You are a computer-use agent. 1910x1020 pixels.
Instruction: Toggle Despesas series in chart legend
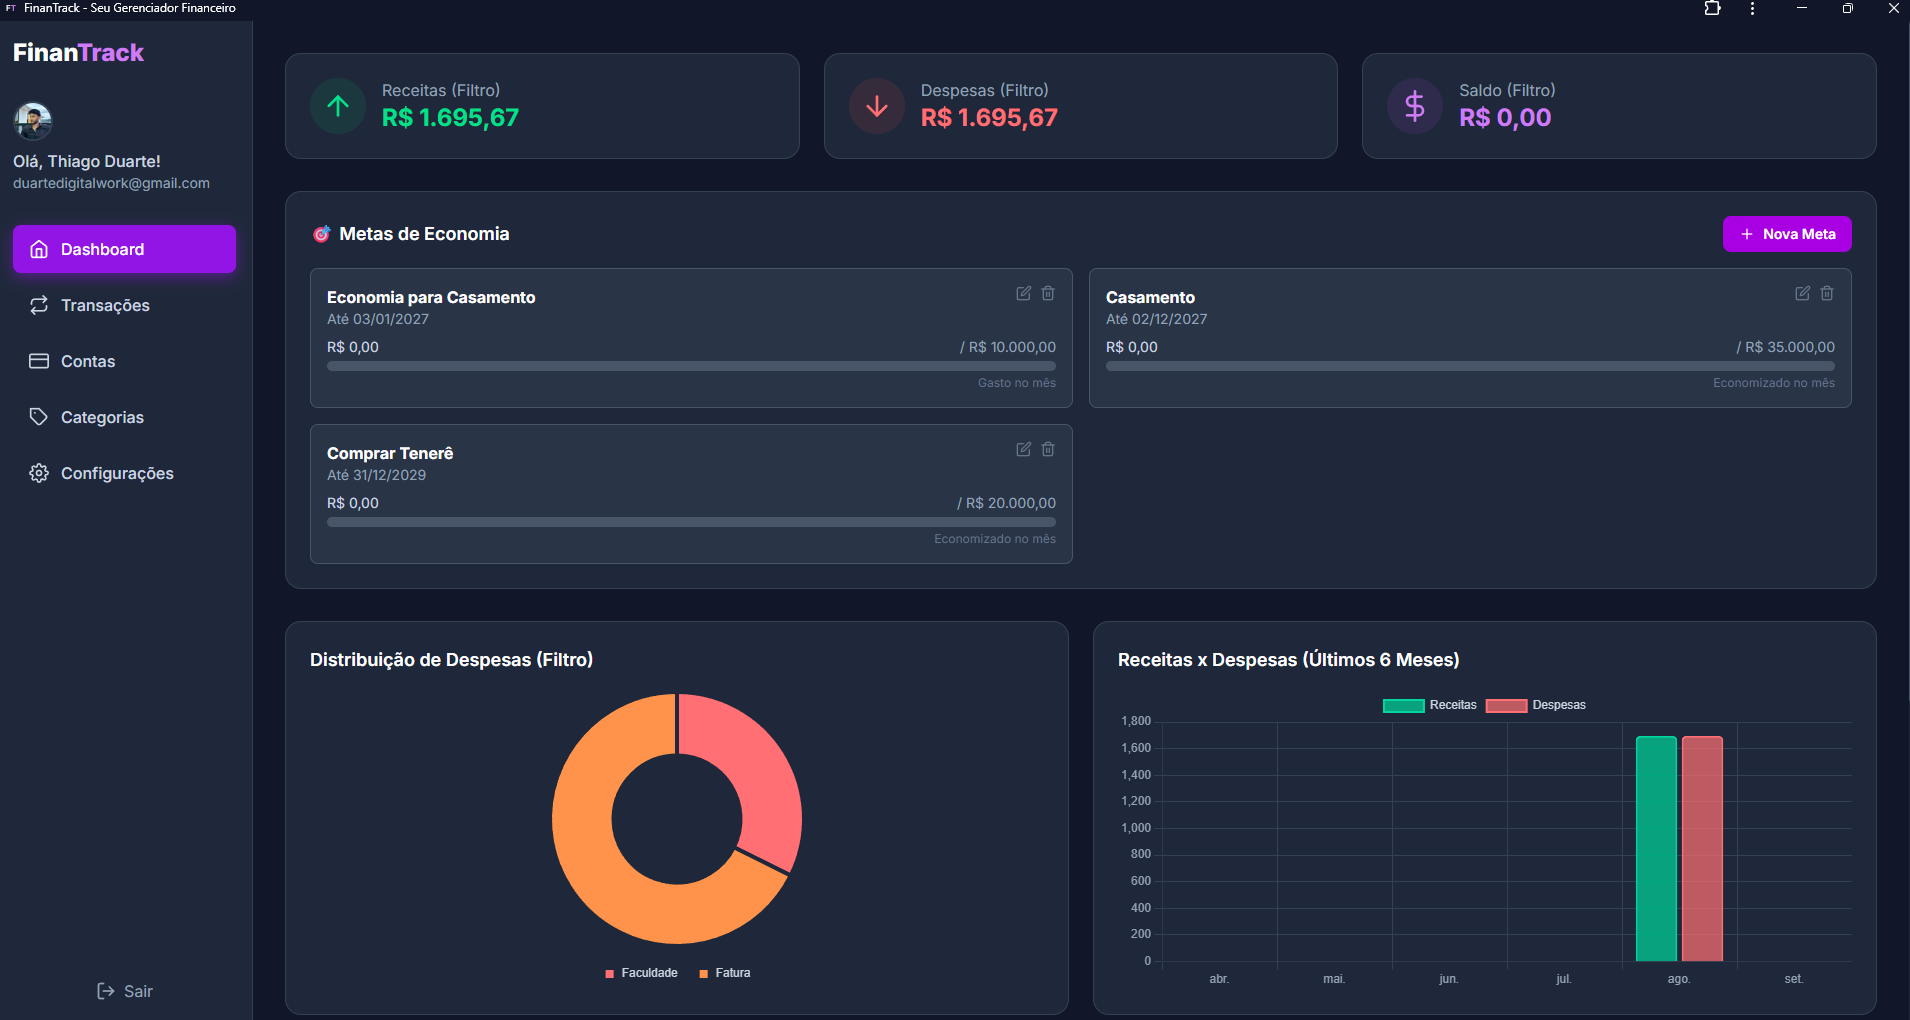coord(1535,705)
